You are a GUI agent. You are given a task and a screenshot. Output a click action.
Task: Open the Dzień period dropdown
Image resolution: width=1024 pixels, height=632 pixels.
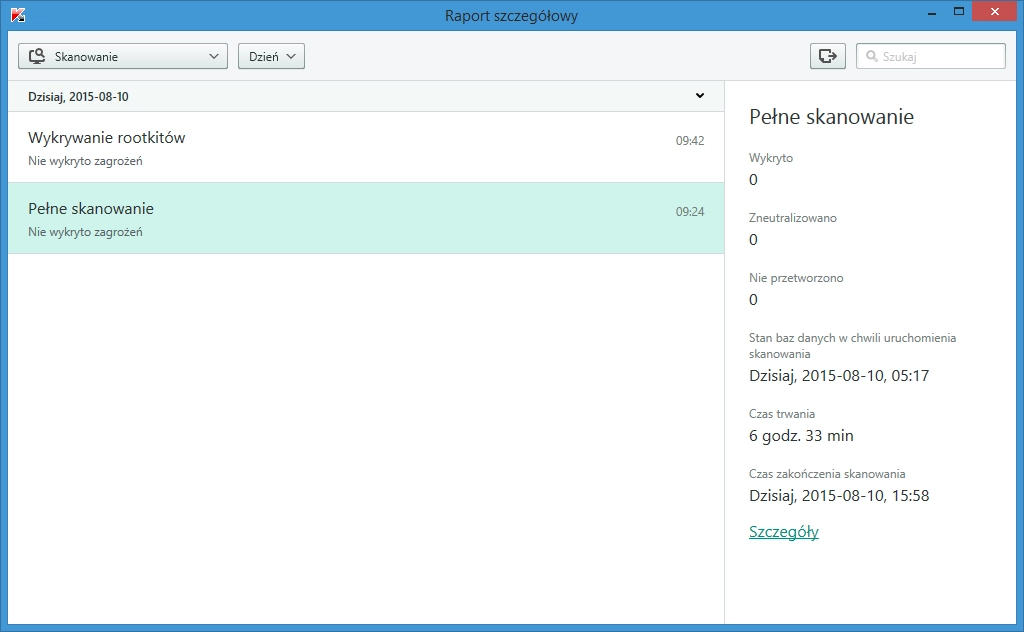point(271,56)
